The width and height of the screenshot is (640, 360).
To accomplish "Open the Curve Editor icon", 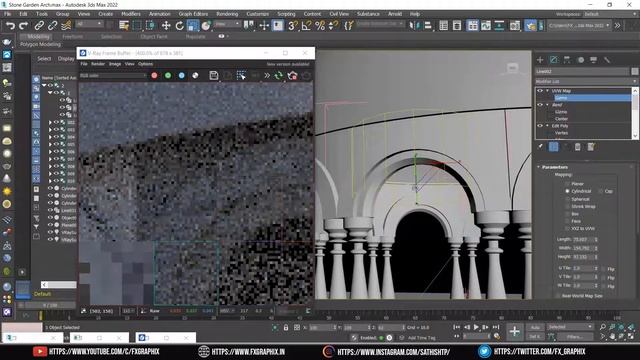I will click(486, 26).
